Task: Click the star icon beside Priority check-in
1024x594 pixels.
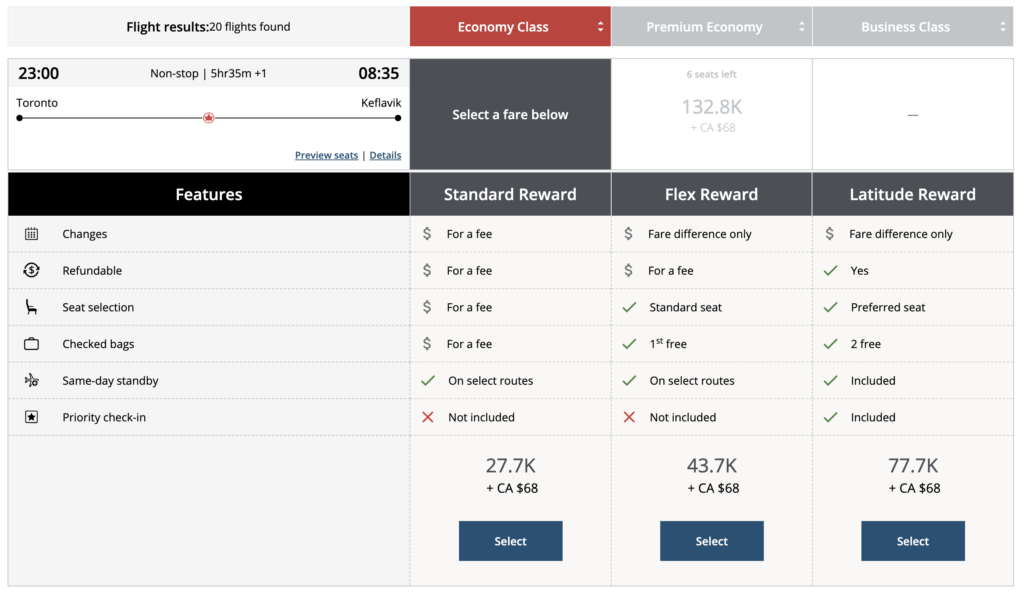Action: [x=32, y=417]
